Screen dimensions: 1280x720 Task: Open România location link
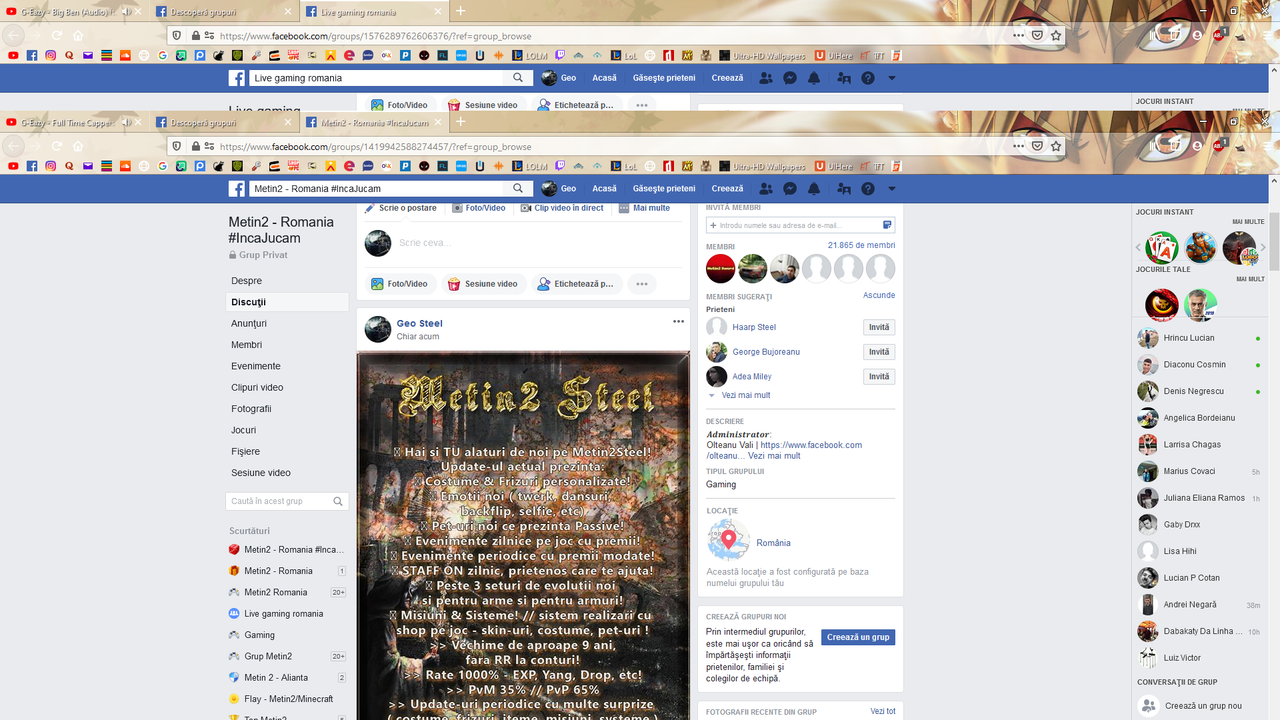pos(773,543)
